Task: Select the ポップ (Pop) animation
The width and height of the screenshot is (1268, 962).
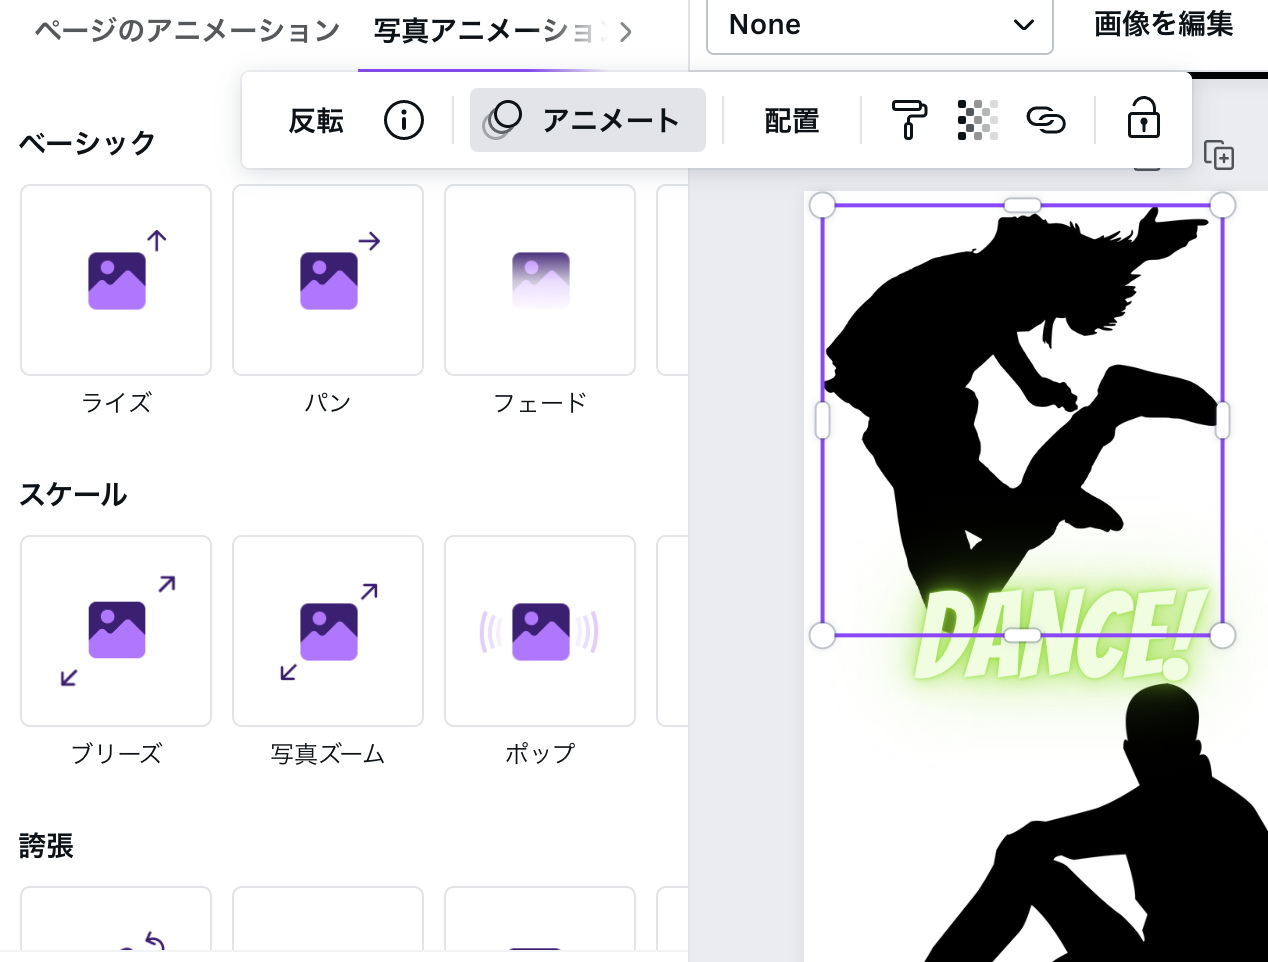Action: coord(540,631)
